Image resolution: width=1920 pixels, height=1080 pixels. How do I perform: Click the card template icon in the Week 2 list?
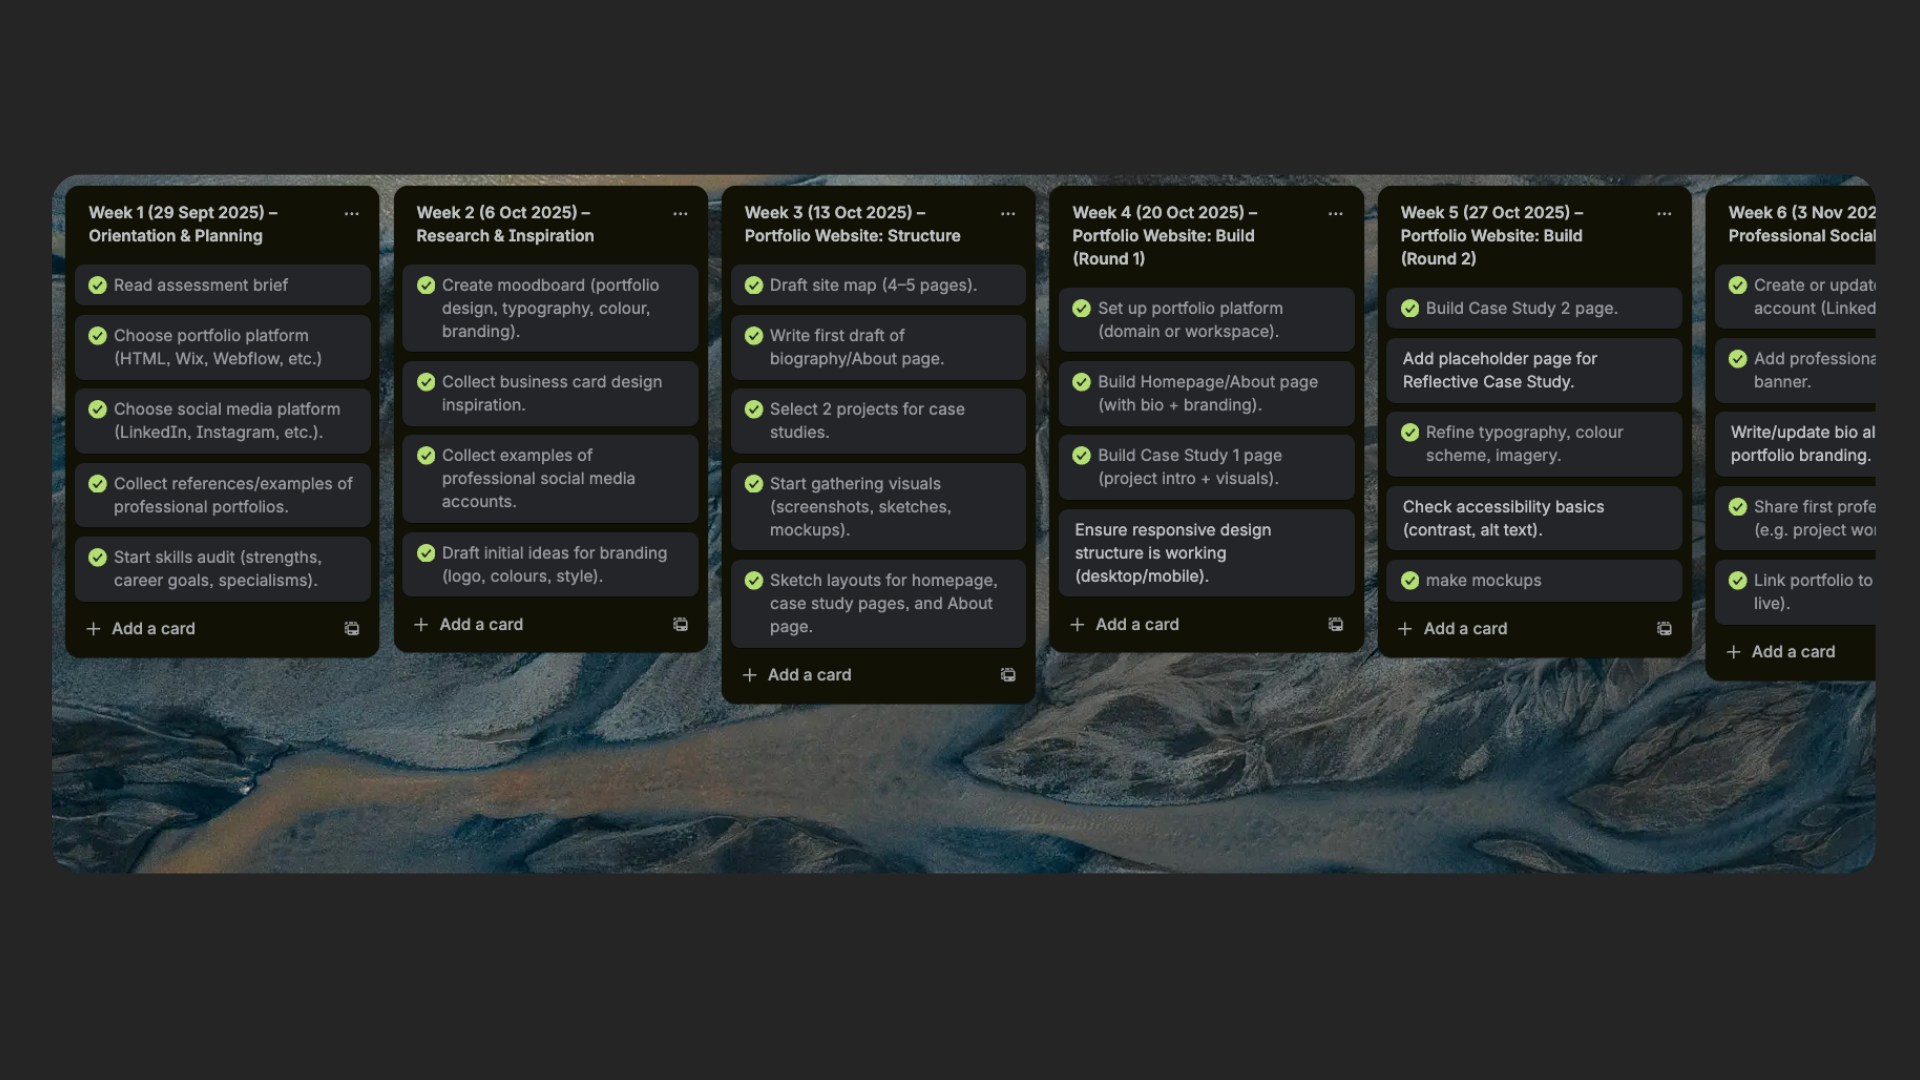[x=680, y=624]
